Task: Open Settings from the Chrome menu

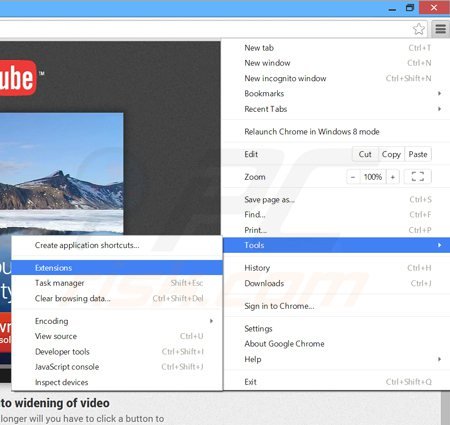Action: tap(337, 329)
